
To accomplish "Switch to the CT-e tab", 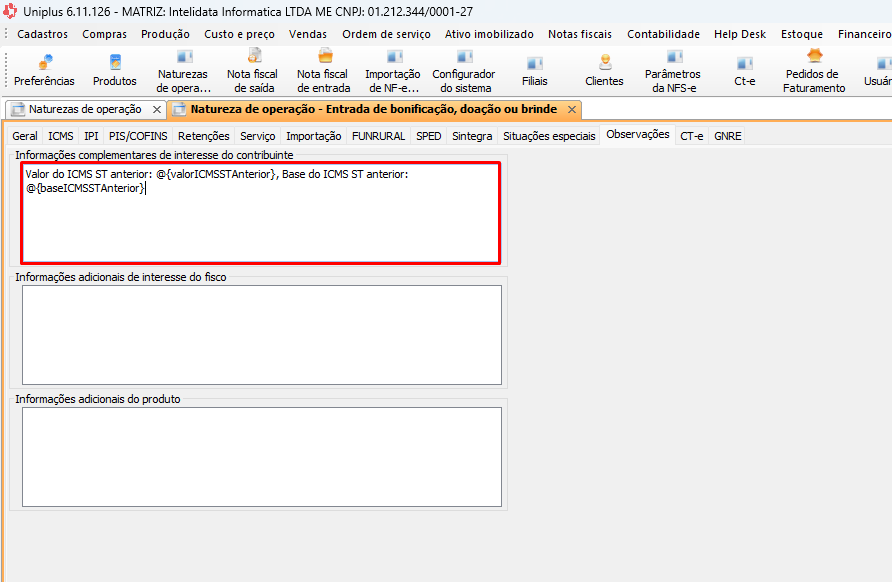I will click(692, 136).
